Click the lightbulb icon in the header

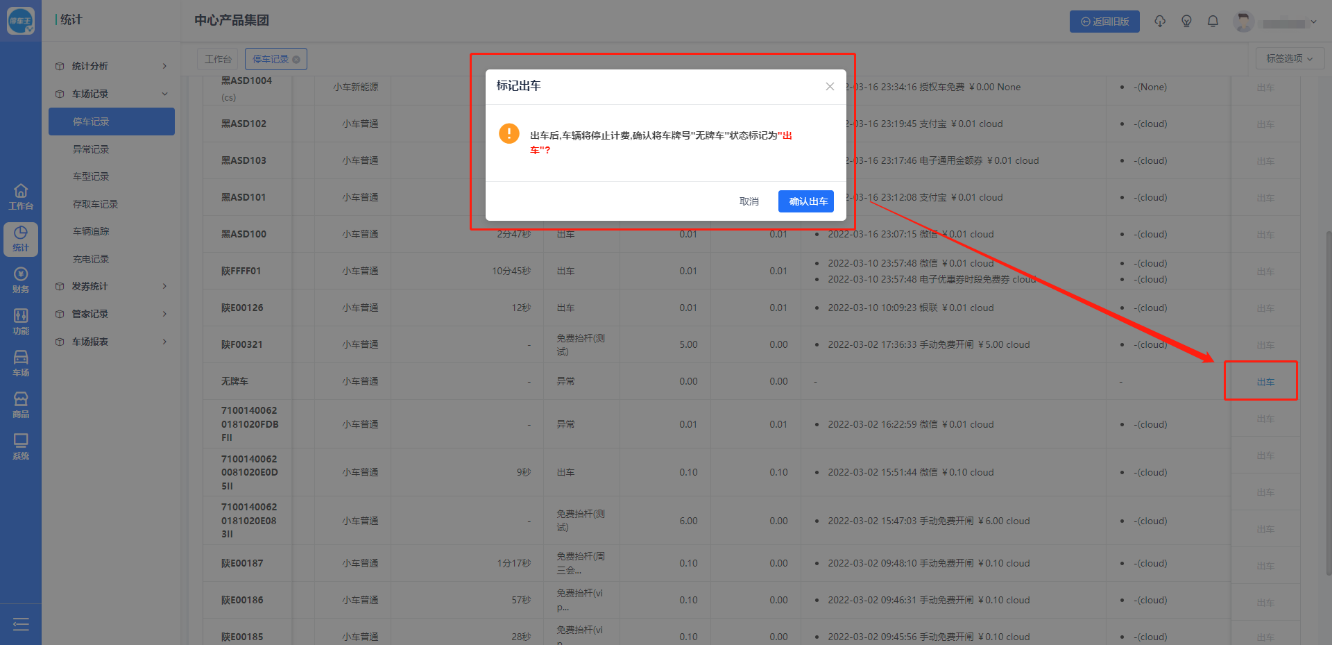point(1186,21)
